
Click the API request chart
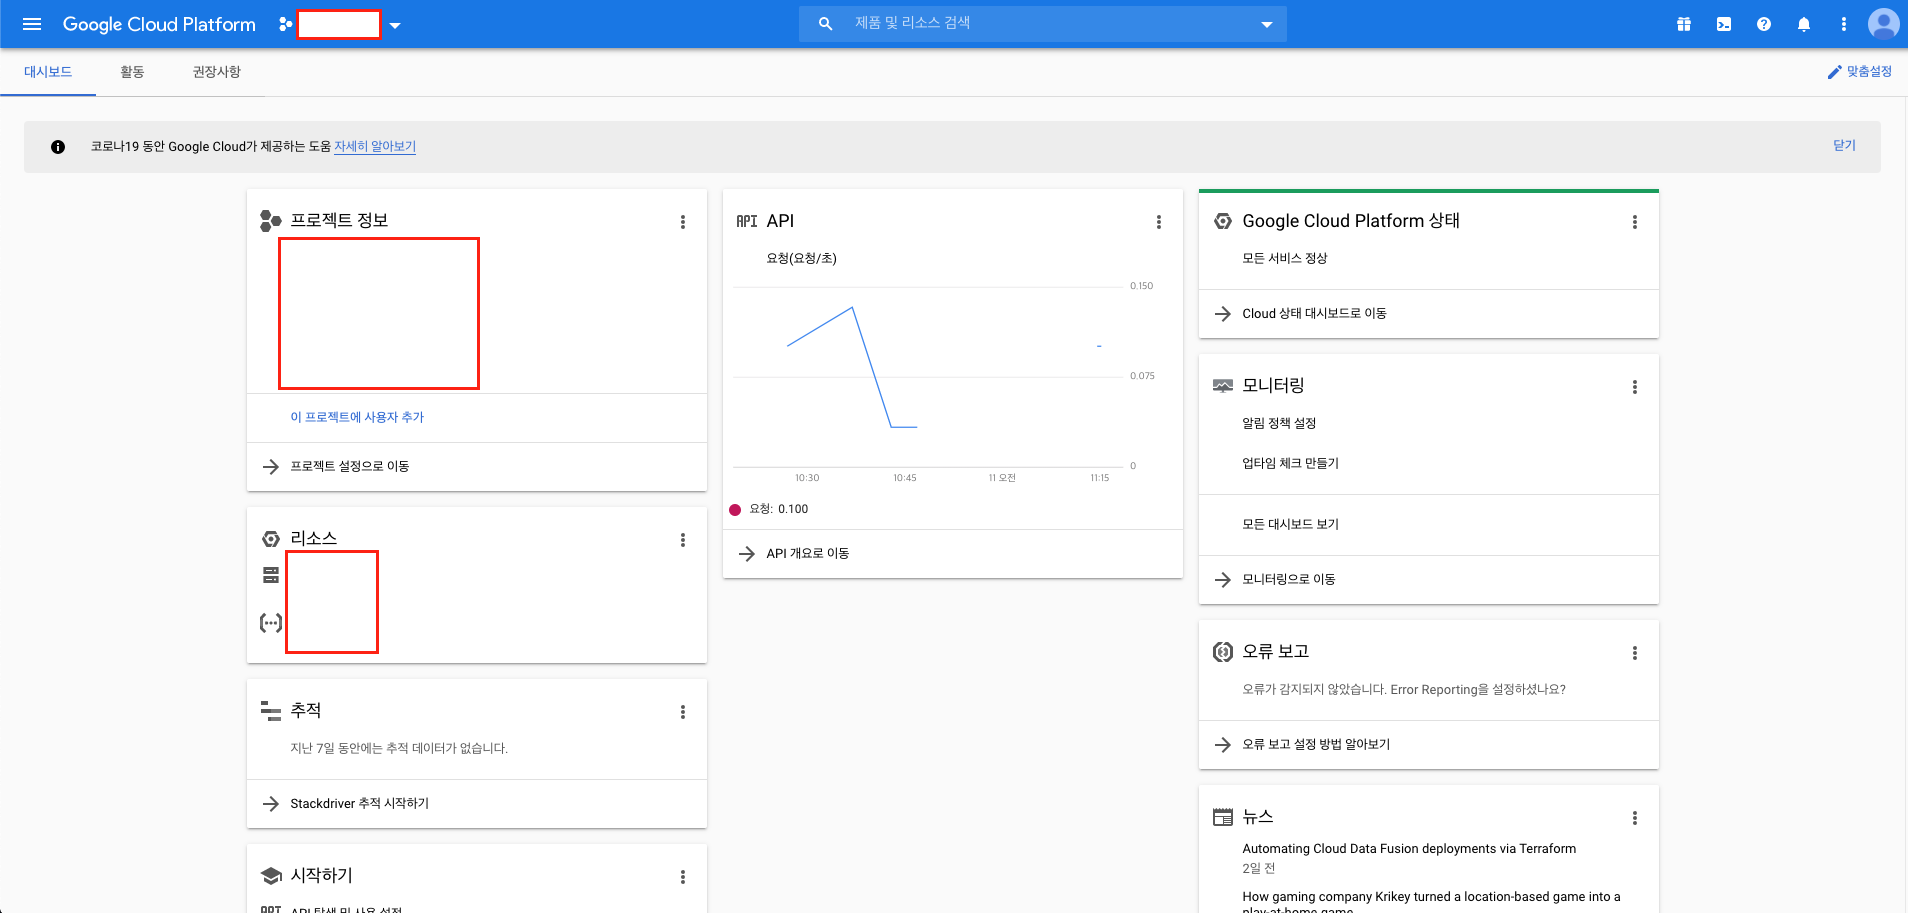pos(930,376)
